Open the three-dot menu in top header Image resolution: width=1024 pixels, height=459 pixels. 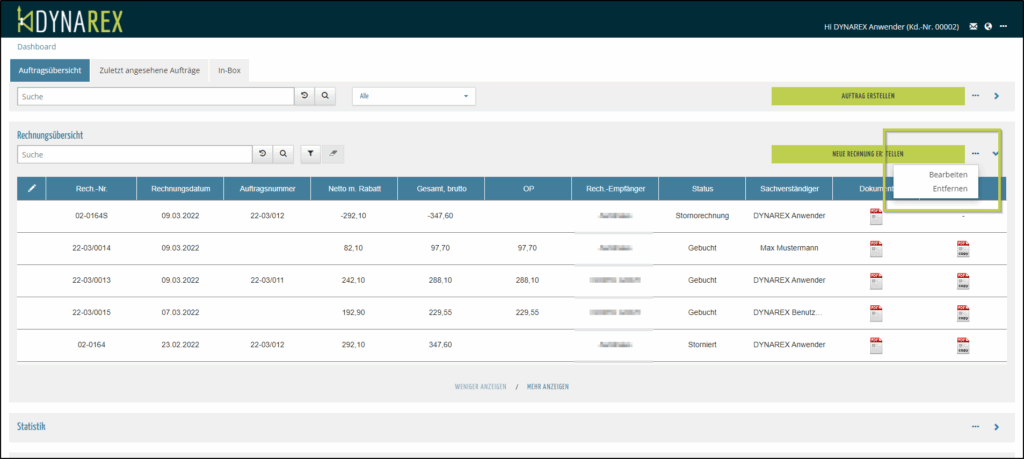point(1003,26)
